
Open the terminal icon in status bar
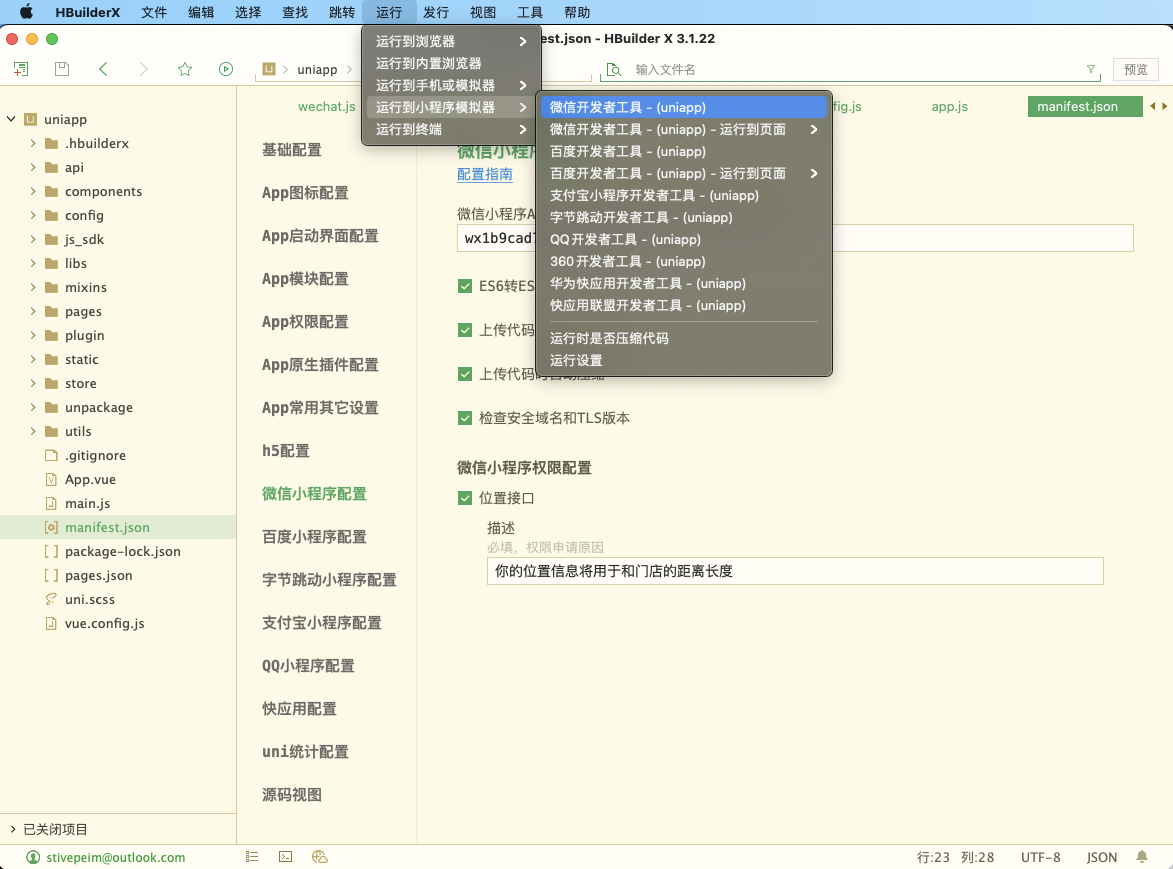click(x=286, y=857)
